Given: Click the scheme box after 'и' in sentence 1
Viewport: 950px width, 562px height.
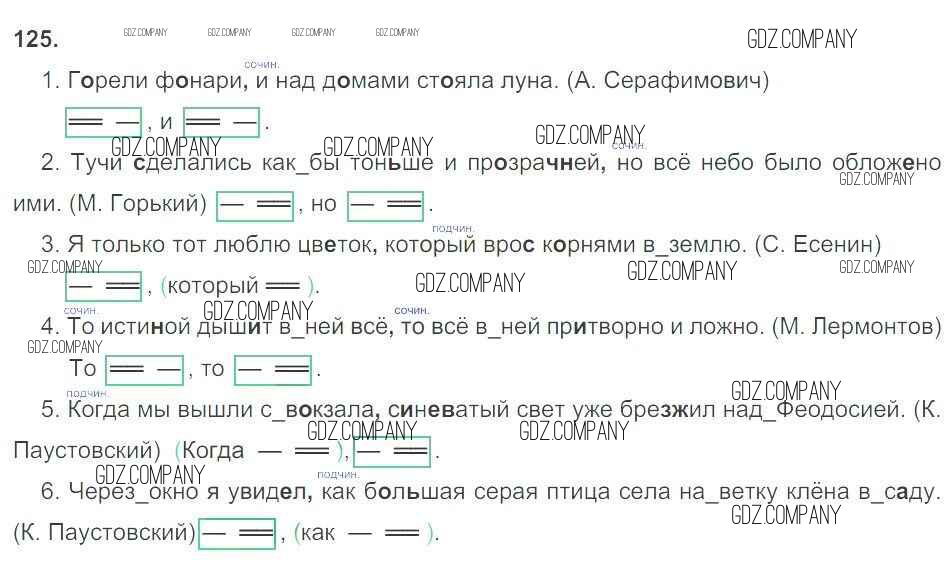Looking at the screenshot, I should click(222, 122).
